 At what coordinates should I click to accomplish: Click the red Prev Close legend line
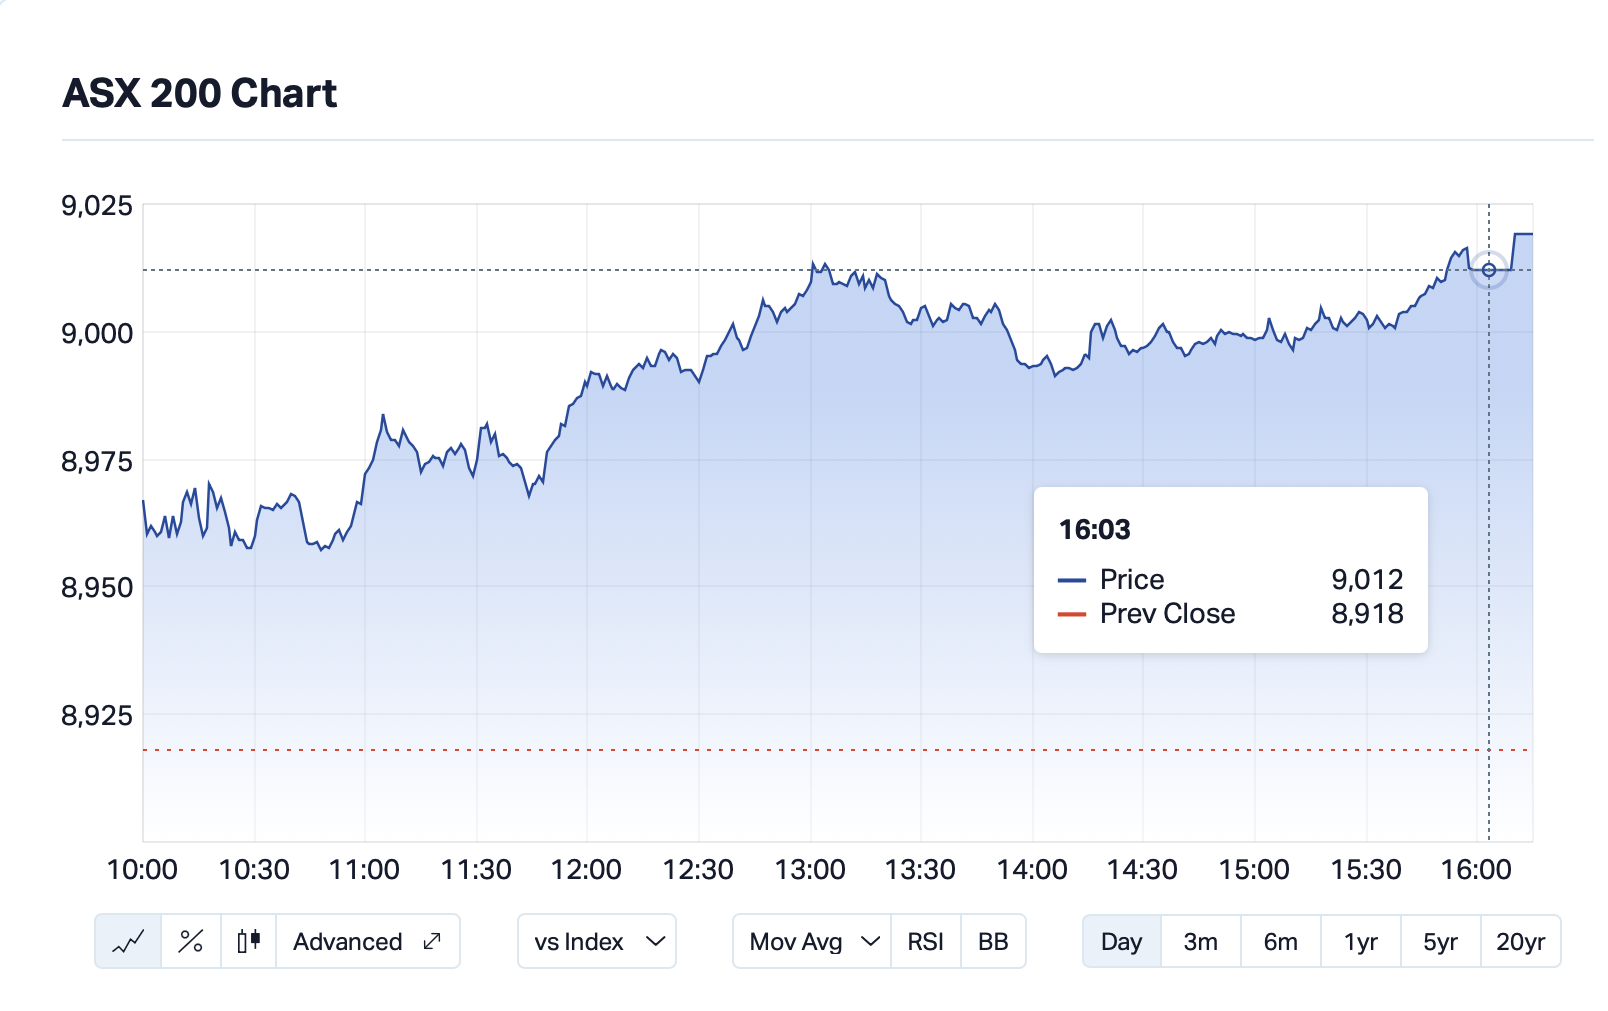pyautogui.click(x=1073, y=613)
